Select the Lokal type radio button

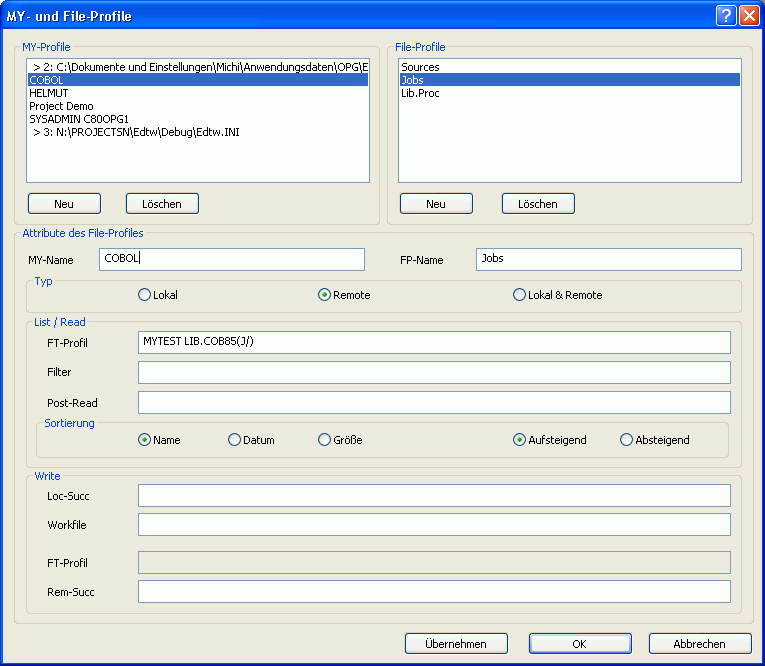145,295
